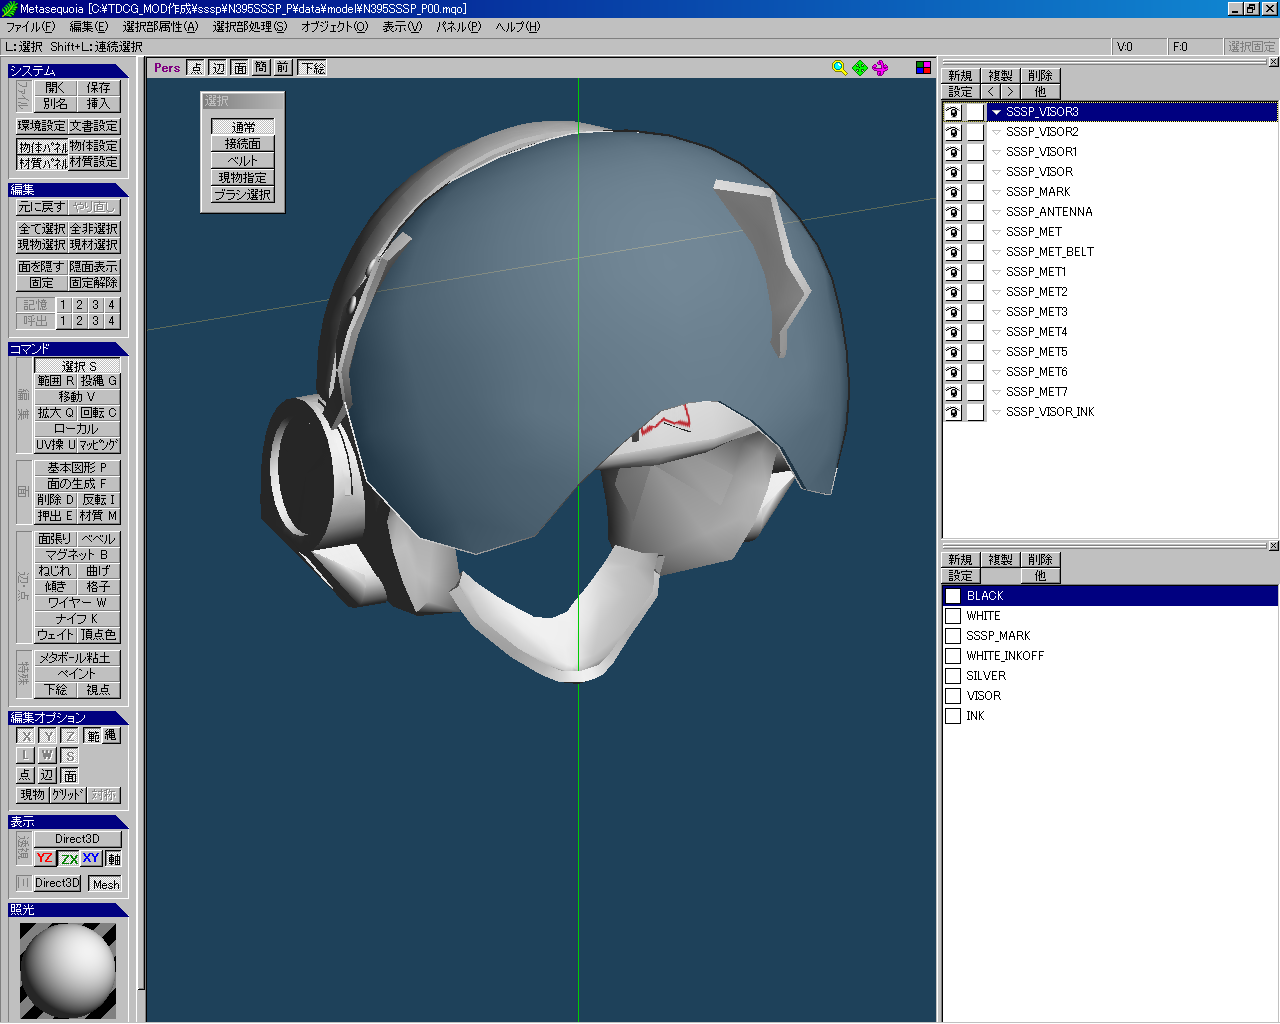Toggle visibility of SSSP_ANTENNA object
The height and width of the screenshot is (1024, 1280).
coord(953,212)
